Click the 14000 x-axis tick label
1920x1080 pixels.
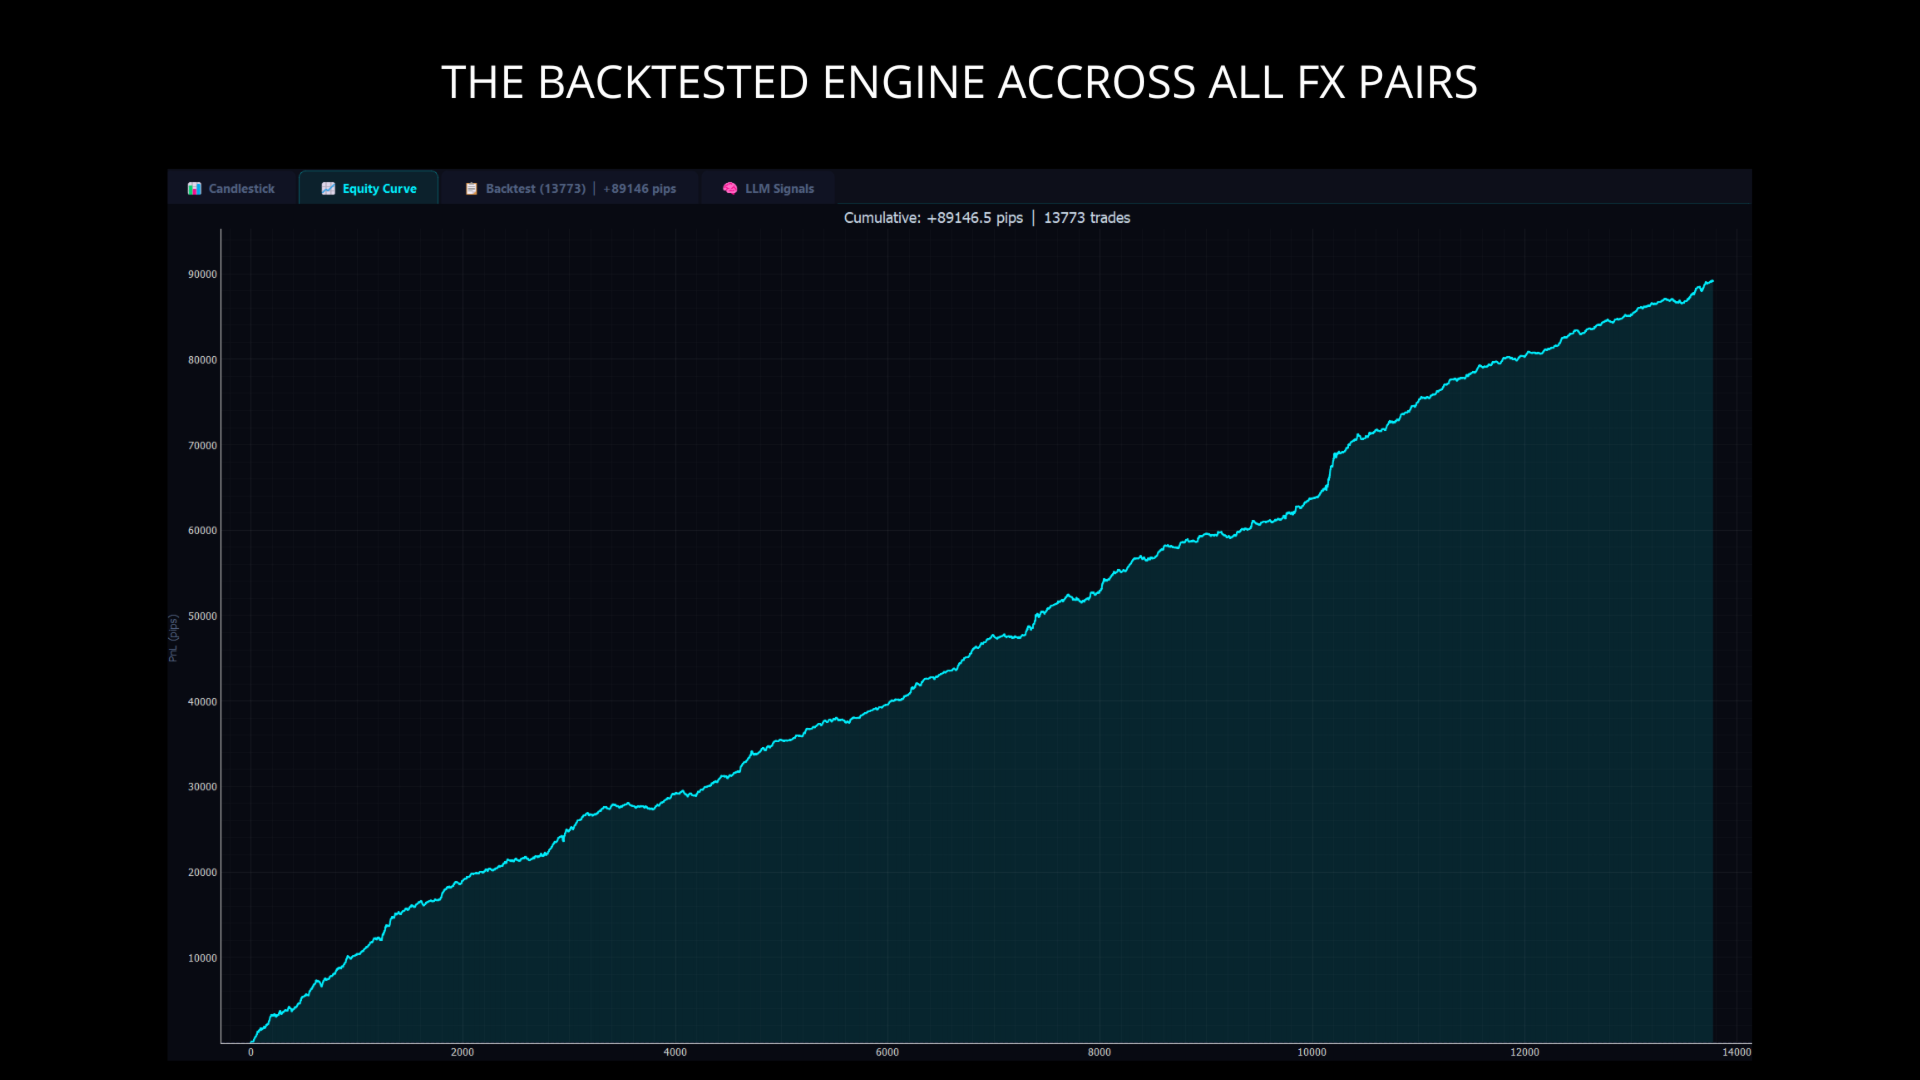1736,1052
